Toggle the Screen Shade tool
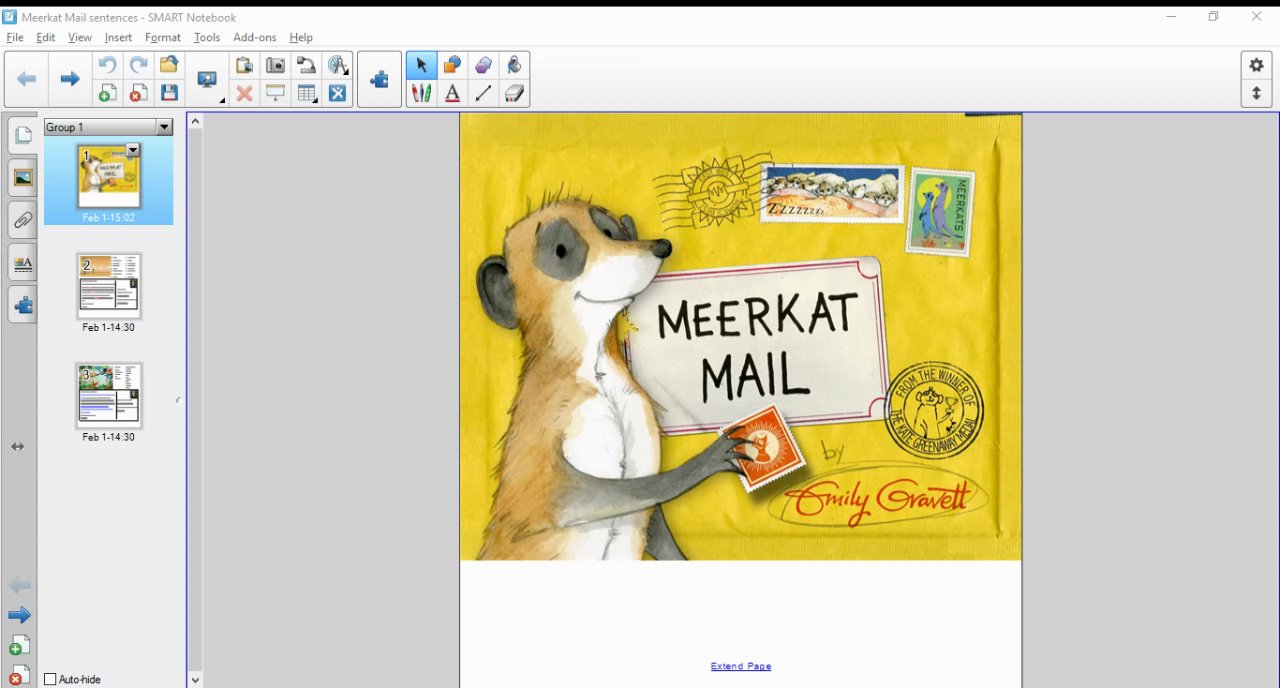This screenshot has height=688, width=1280. pyautogui.click(x=275, y=94)
